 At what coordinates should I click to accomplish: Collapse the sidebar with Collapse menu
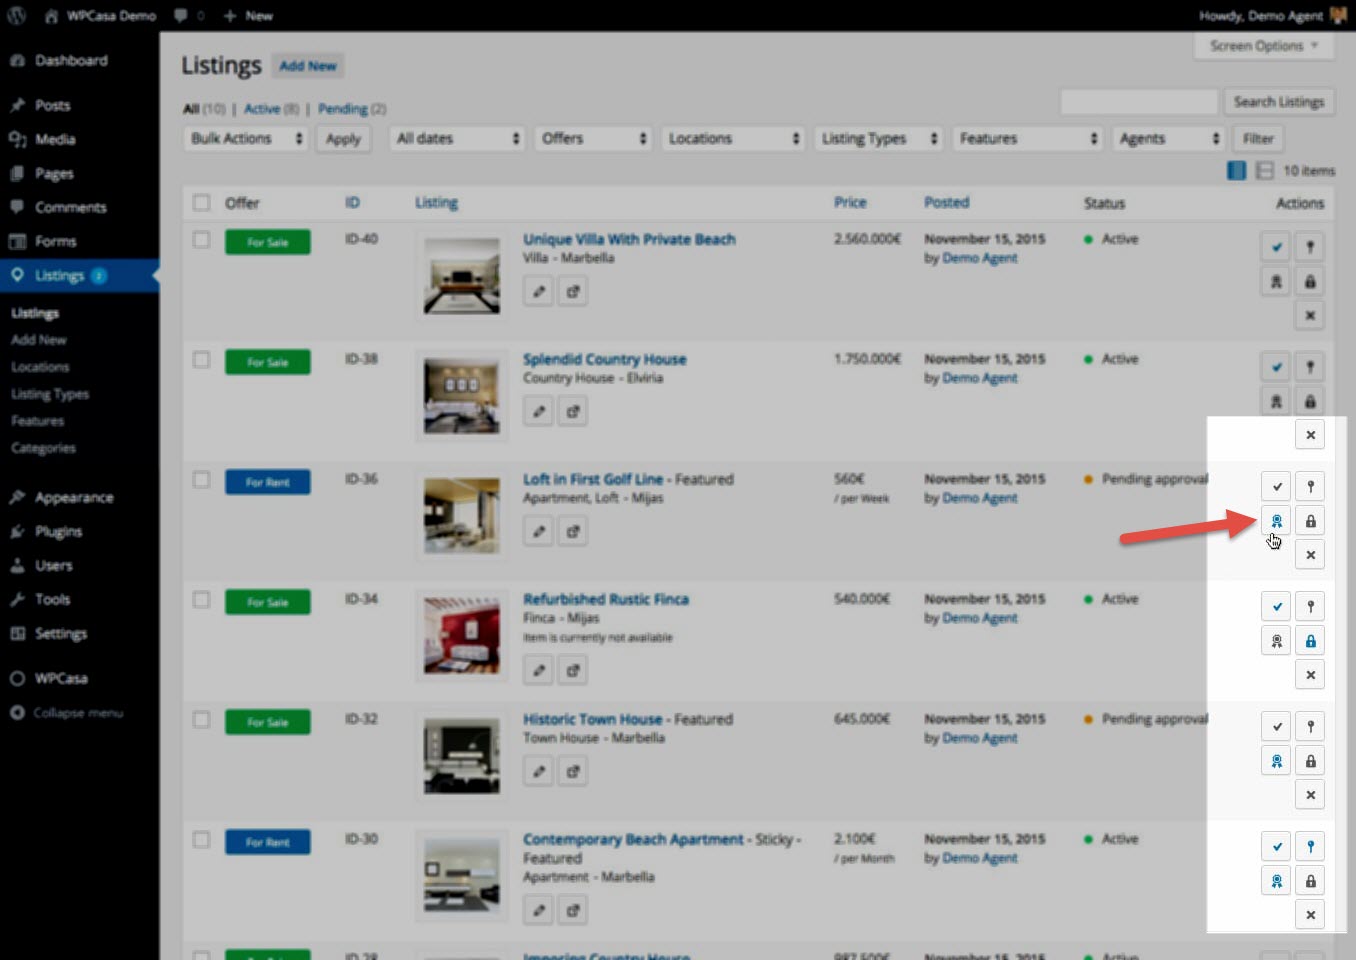click(x=66, y=713)
